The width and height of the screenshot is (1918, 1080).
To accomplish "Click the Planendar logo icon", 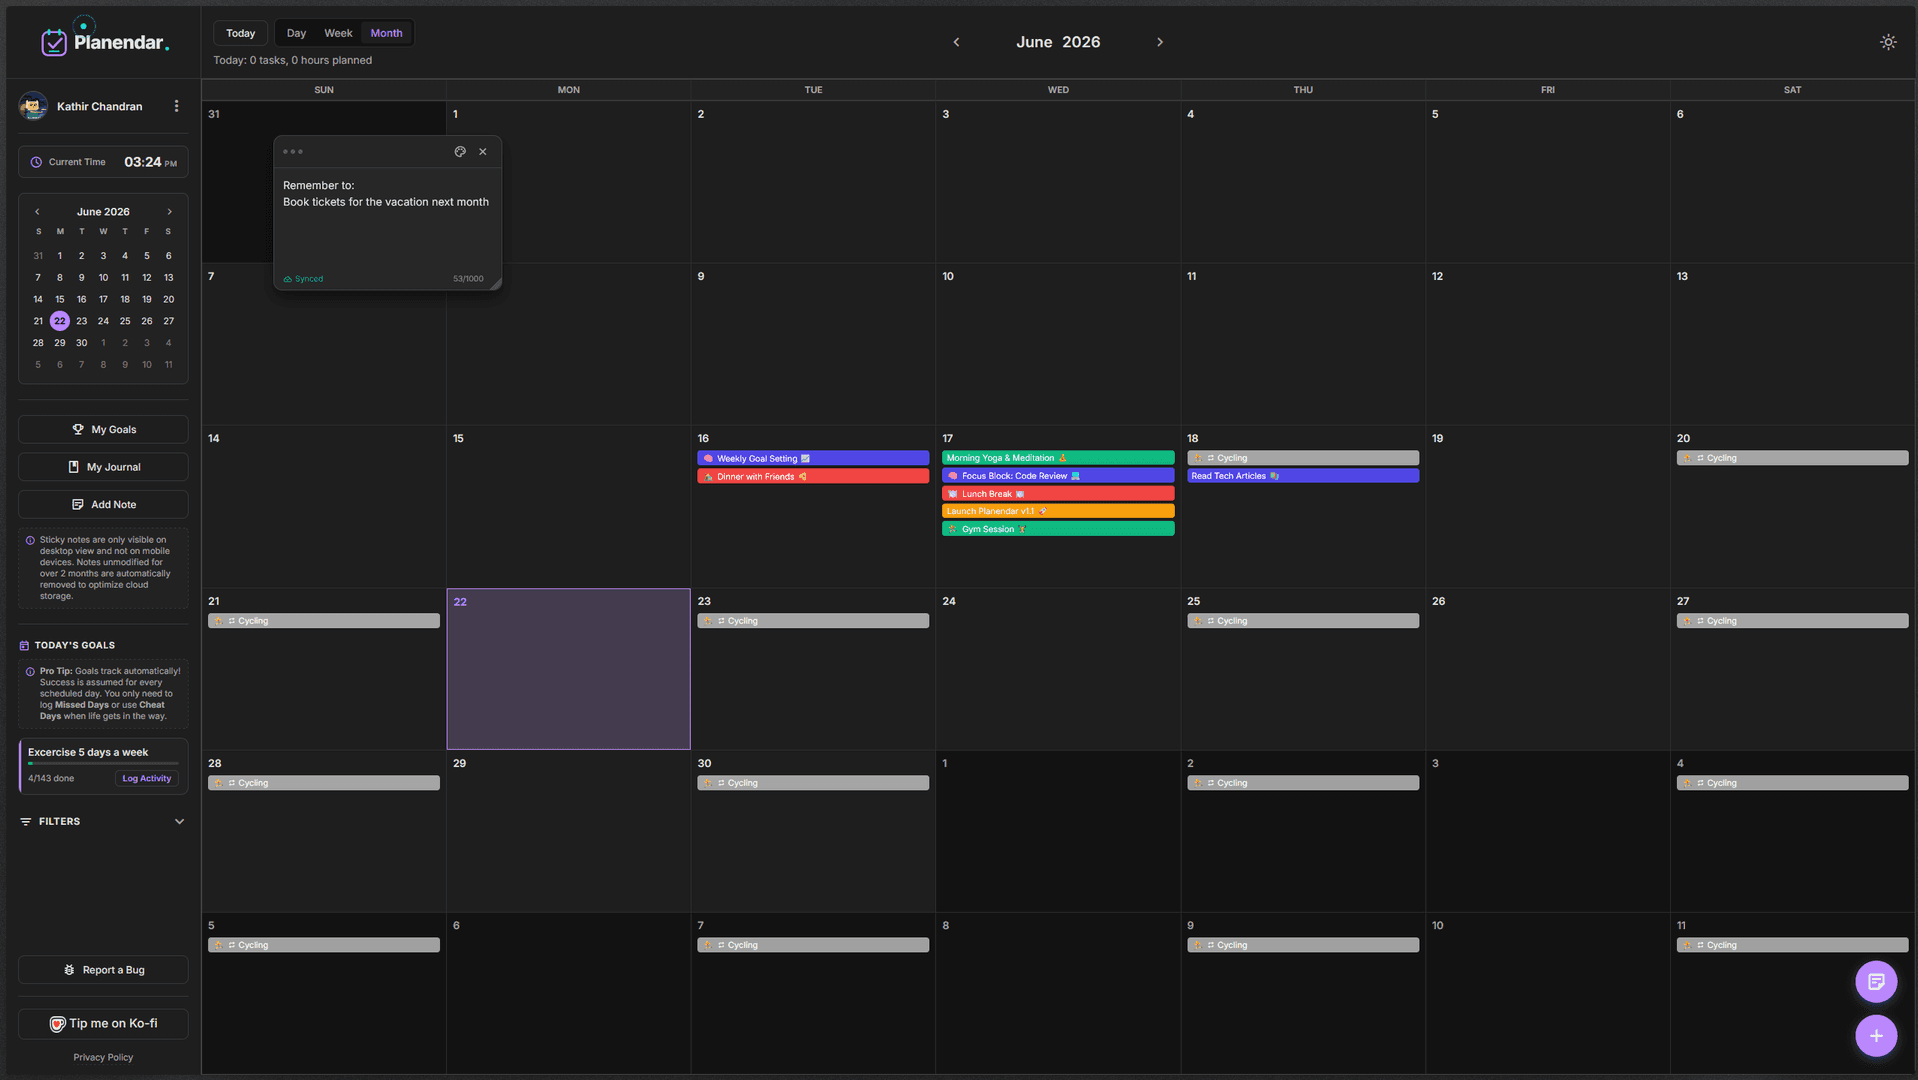I will click(54, 42).
